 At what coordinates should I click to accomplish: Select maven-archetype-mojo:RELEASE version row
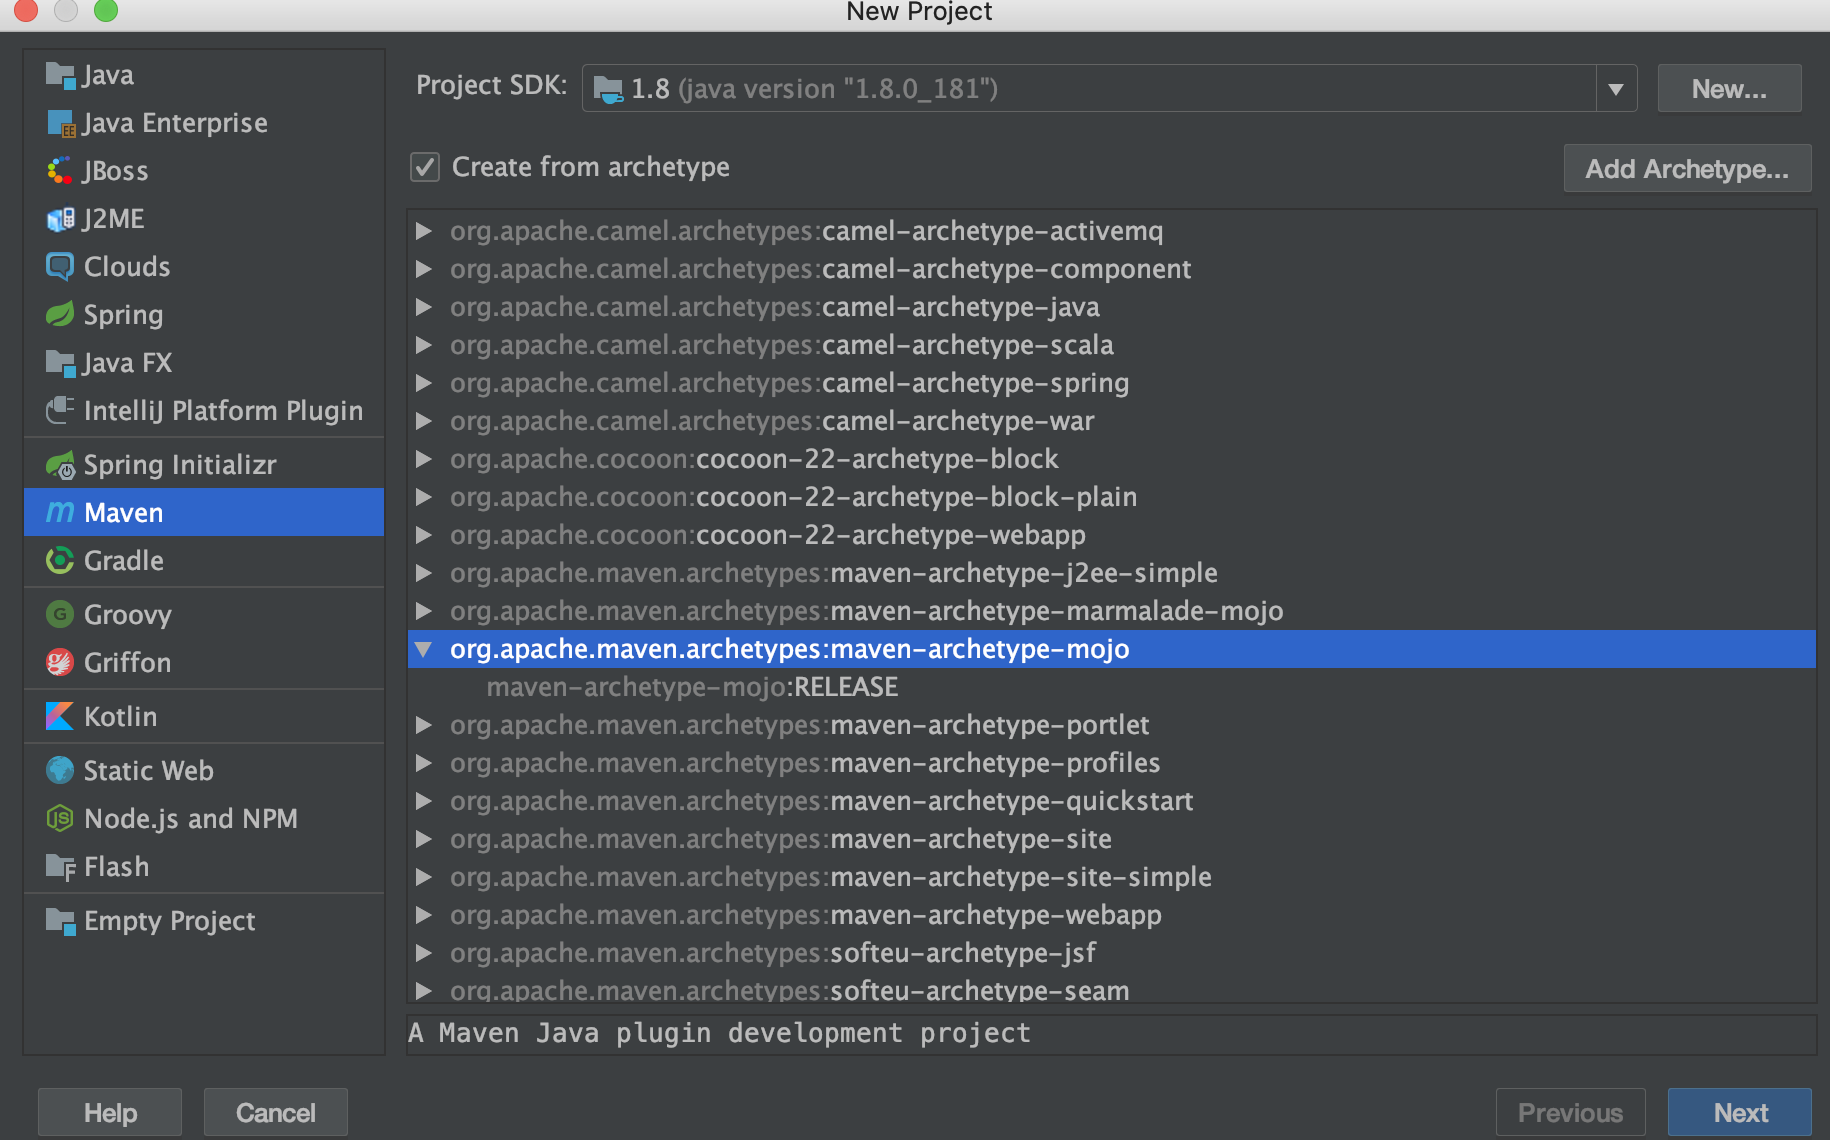1112,687
